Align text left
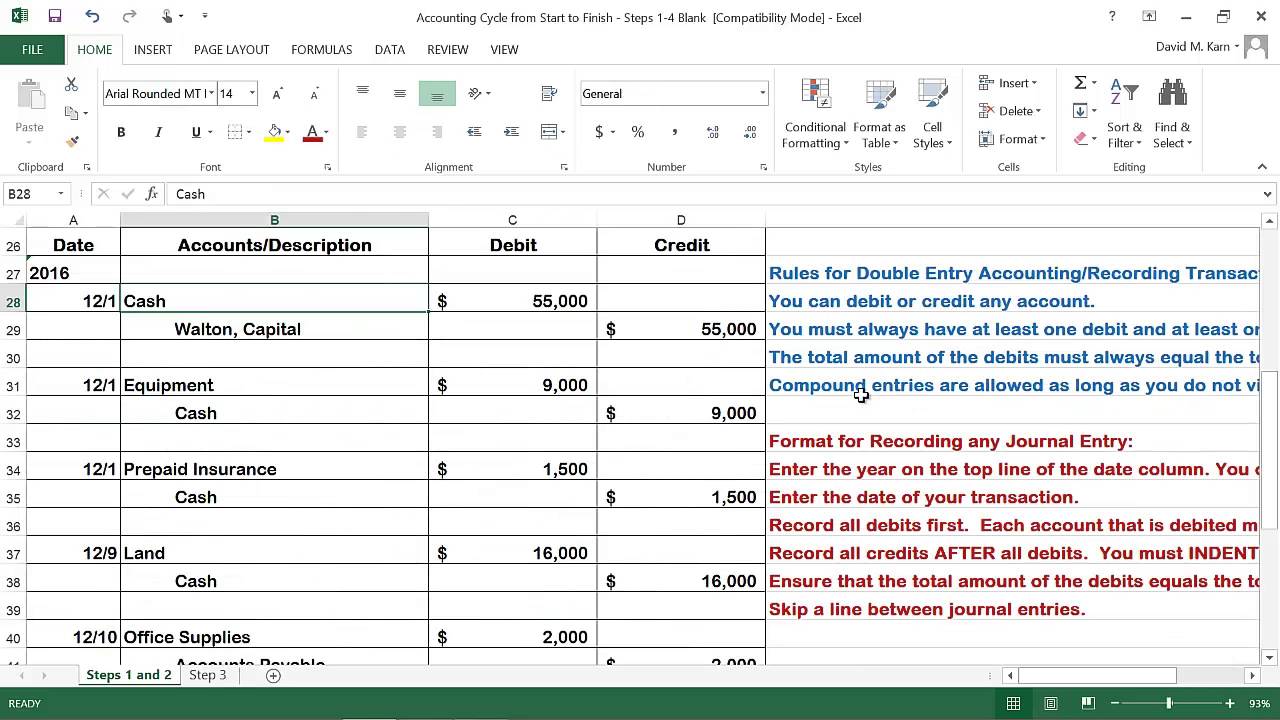This screenshot has height=720, width=1280. [362, 132]
